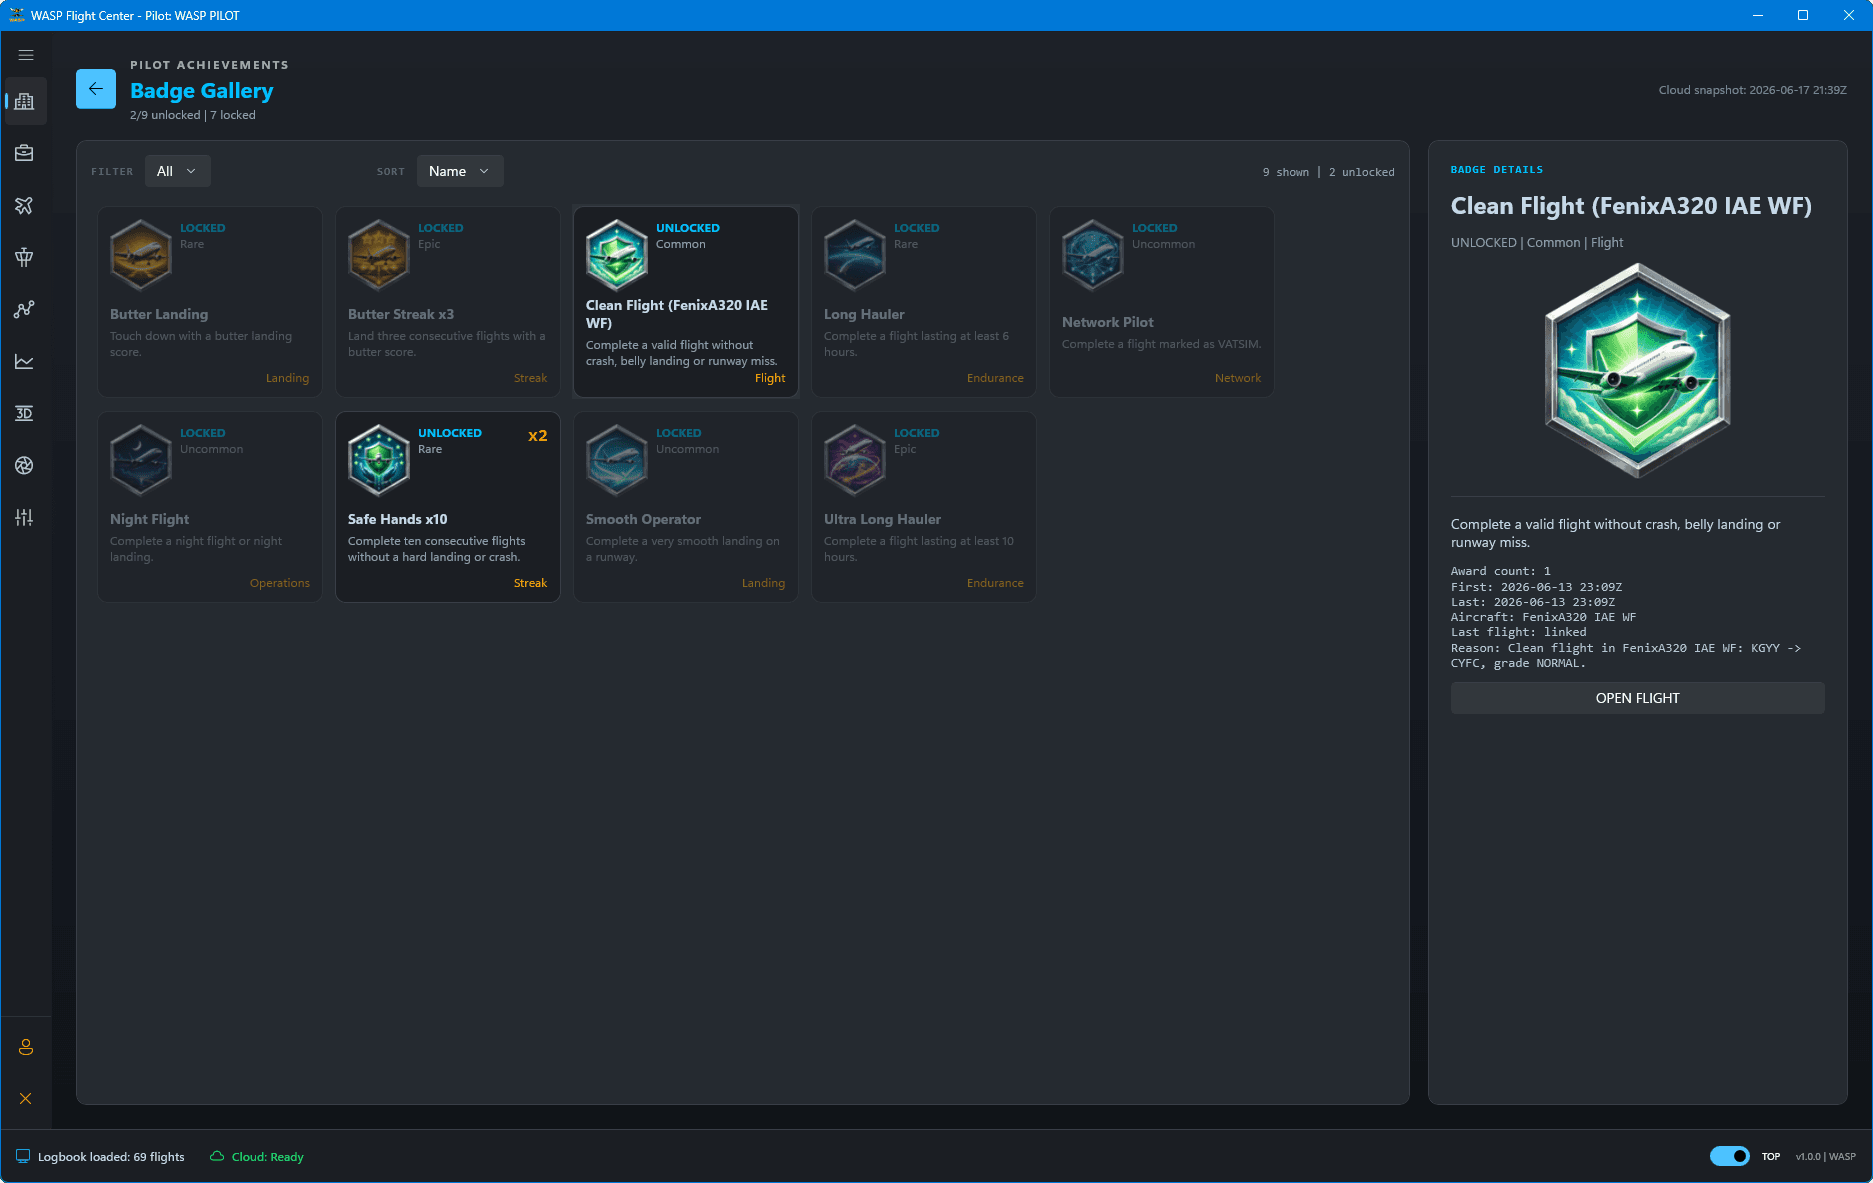Click the Cloud: Ready status indicator

pos(257,1157)
